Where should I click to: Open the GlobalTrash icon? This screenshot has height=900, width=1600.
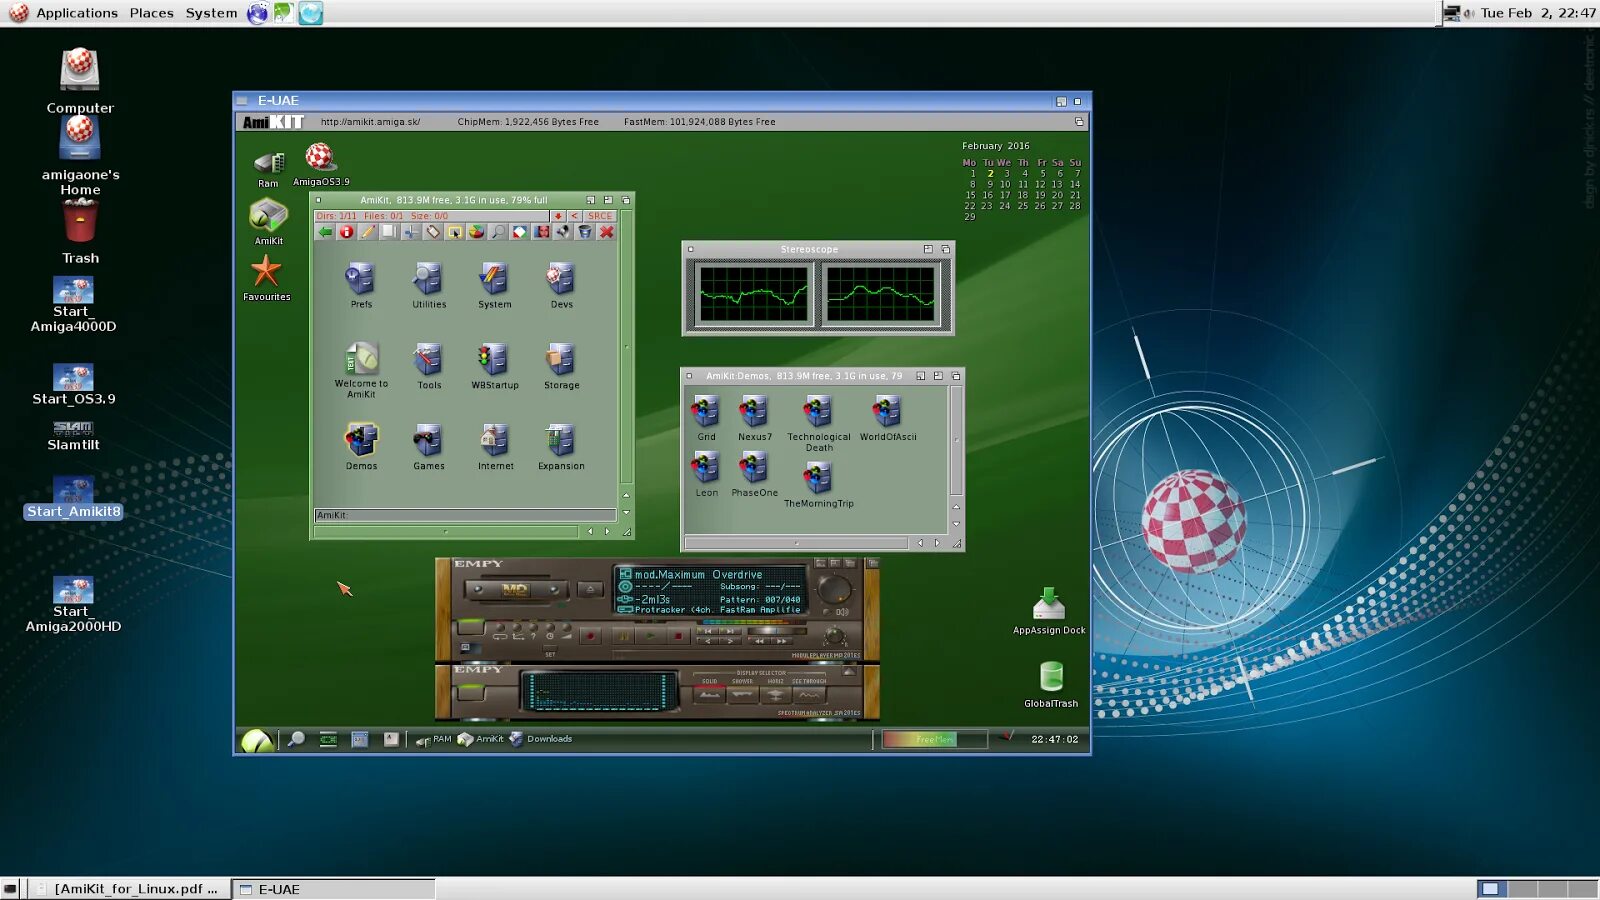1050,684
